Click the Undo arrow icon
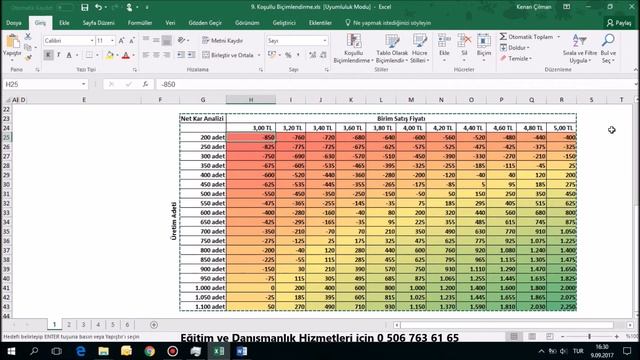Image resolution: width=640 pixels, height=360 pixels. (98, 7)
